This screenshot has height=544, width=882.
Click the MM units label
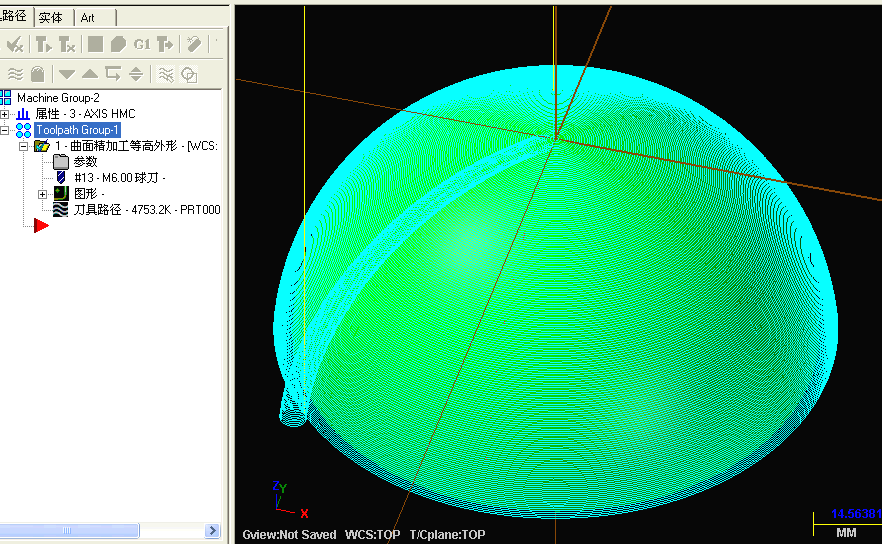pyautogui.click(x=846, y=532)
